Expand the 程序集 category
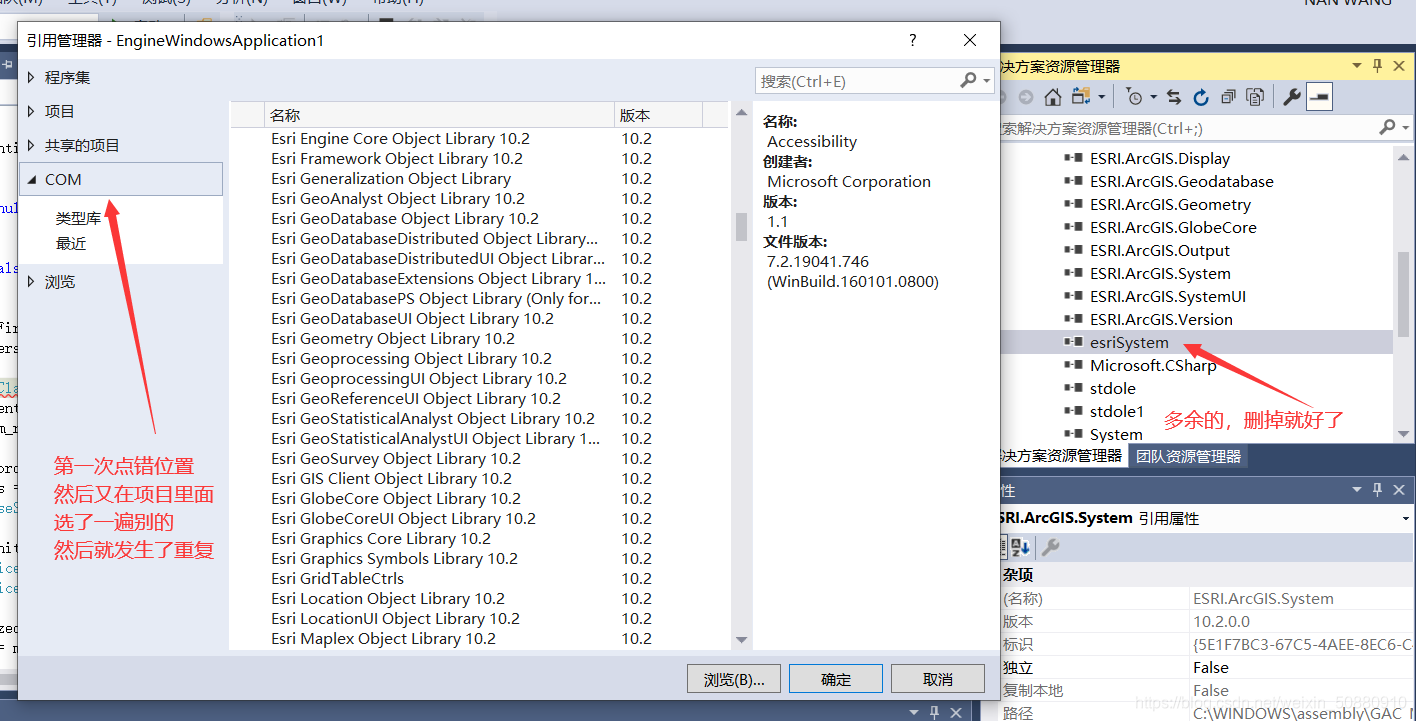 pos(32,77)
